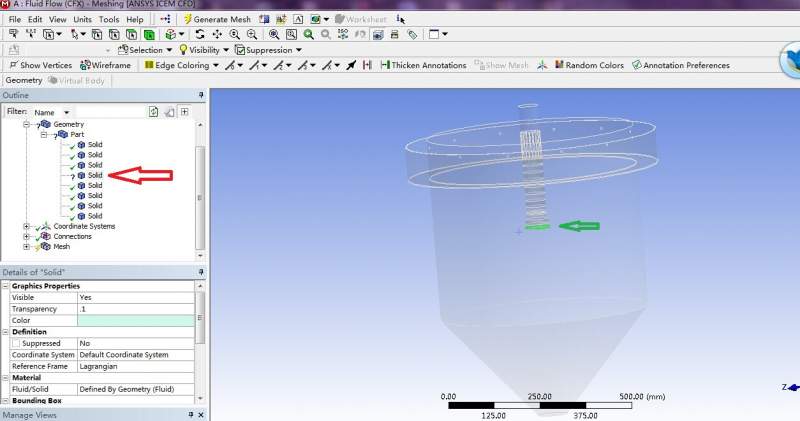The width and height of the screenshot is (800, 421).
Task: Click the Transparency value field
Action: click(x=136, y=309)
